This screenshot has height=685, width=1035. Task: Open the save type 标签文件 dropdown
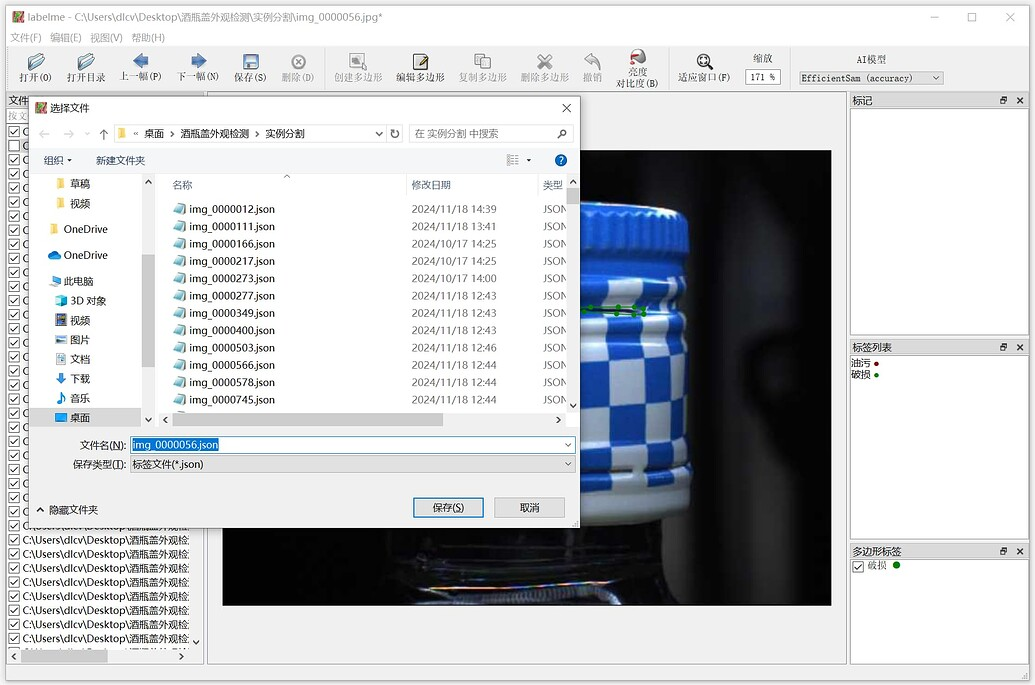(x=352, y=465)
